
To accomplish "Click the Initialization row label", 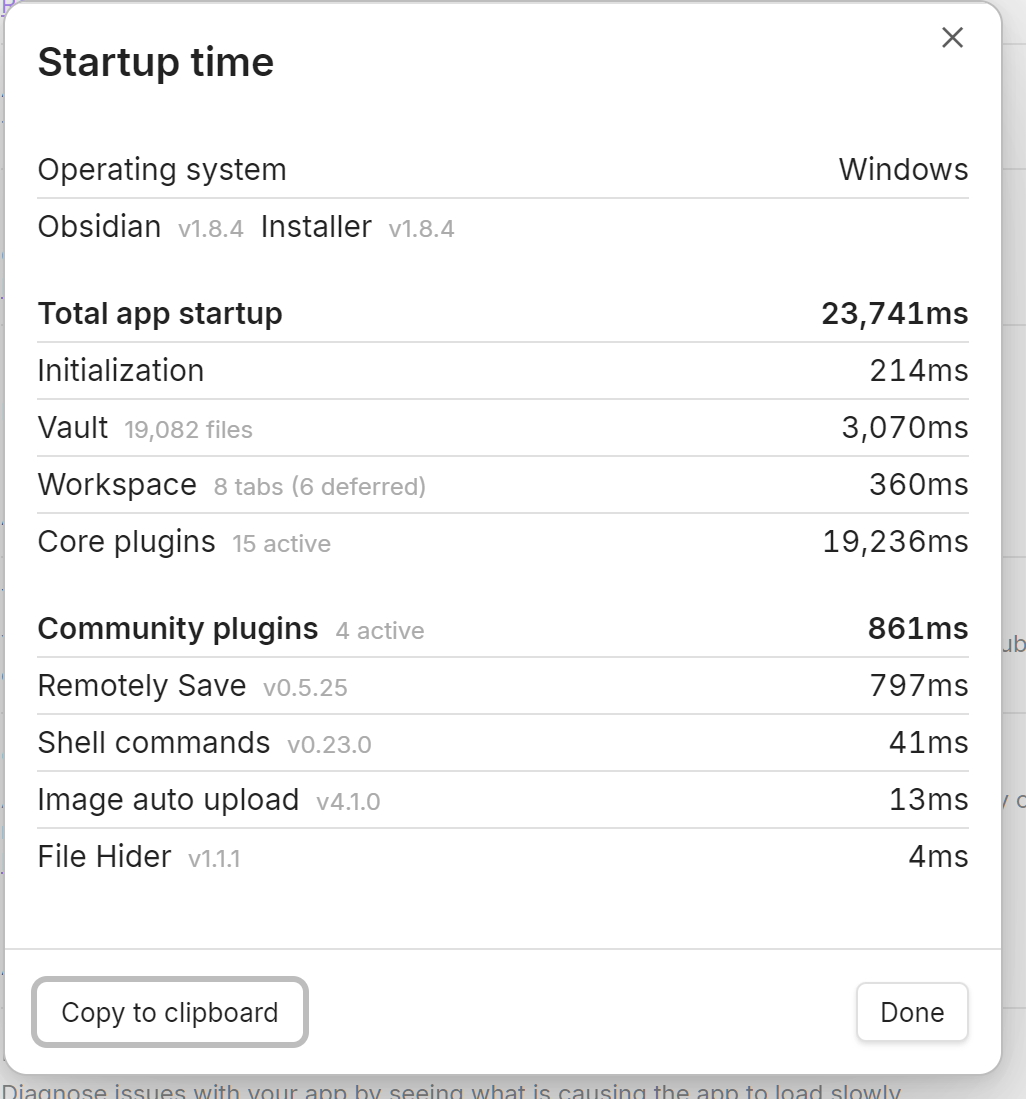I will pos(121,371).
